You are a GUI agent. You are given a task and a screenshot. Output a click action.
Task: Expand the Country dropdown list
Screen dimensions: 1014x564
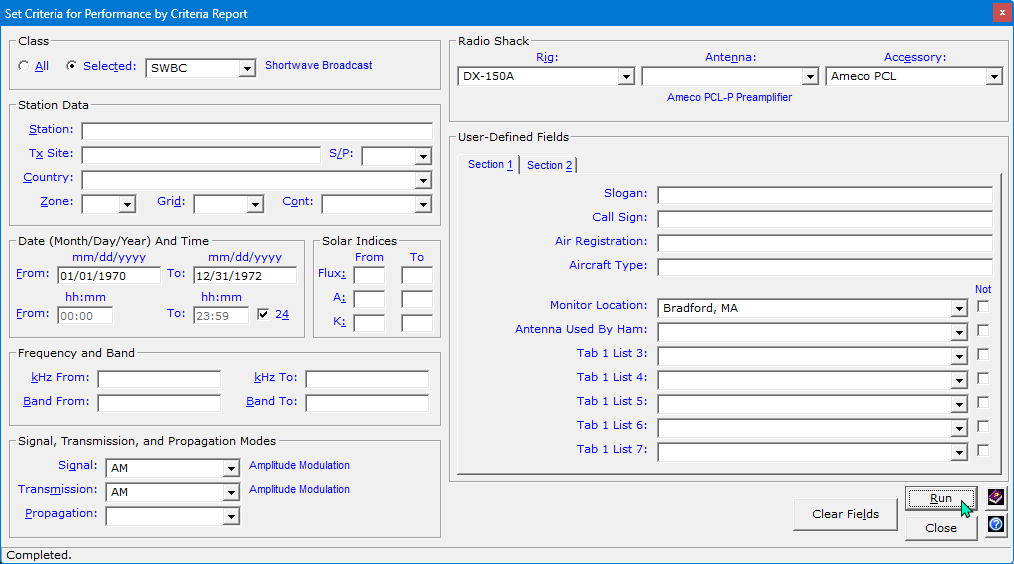coord(423,181)
